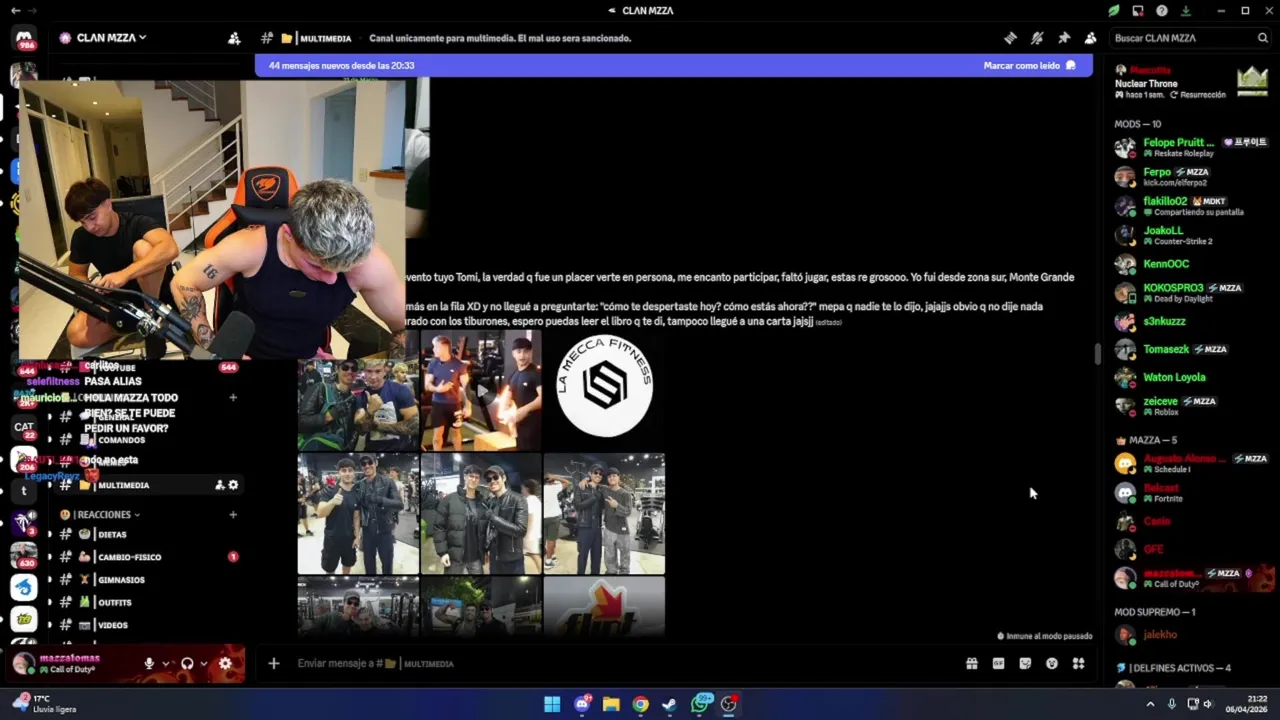The height and width of the screenshot is (720, 1280).
Task: Add channel with plus next to REACCIONES
Action: (x=233, y=515)
